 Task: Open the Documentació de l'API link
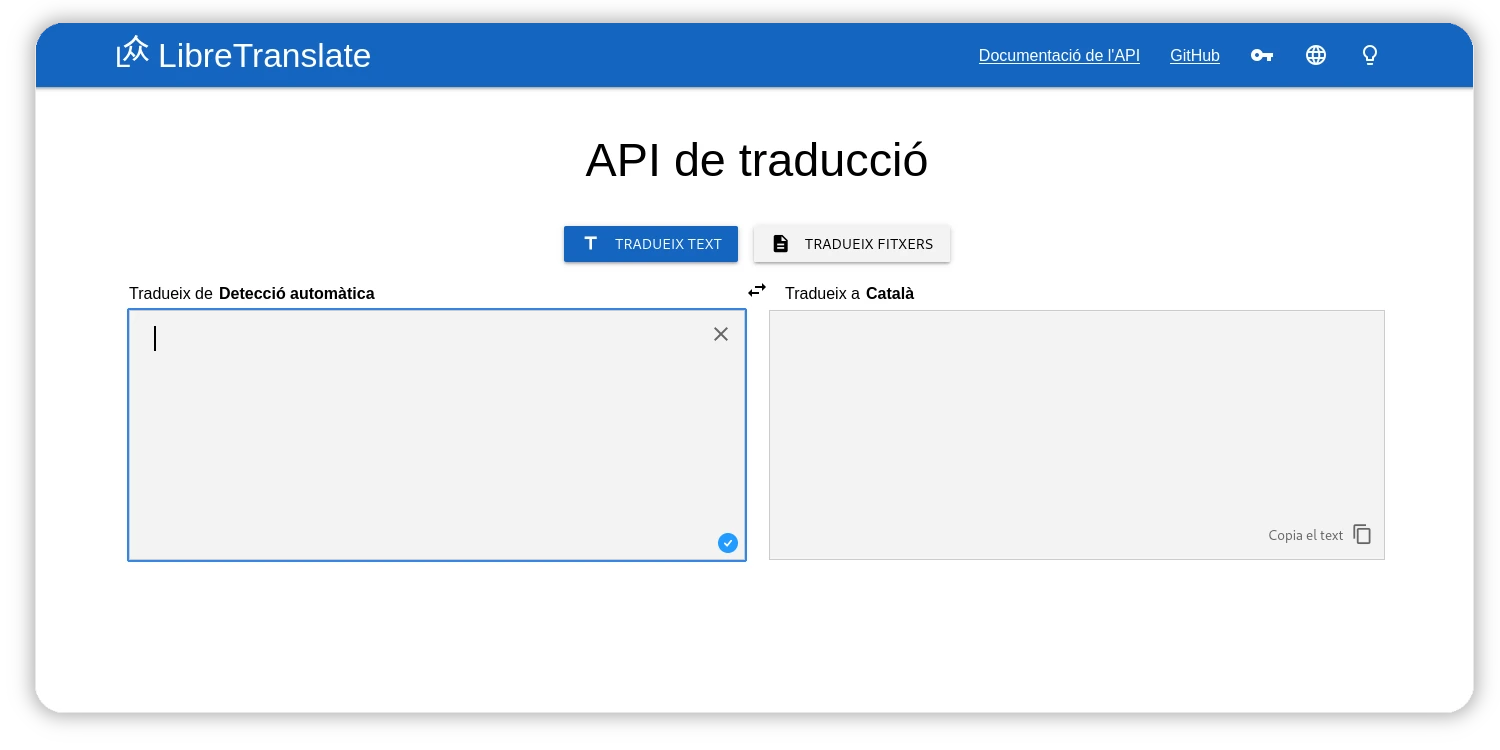click(1059, 55)
